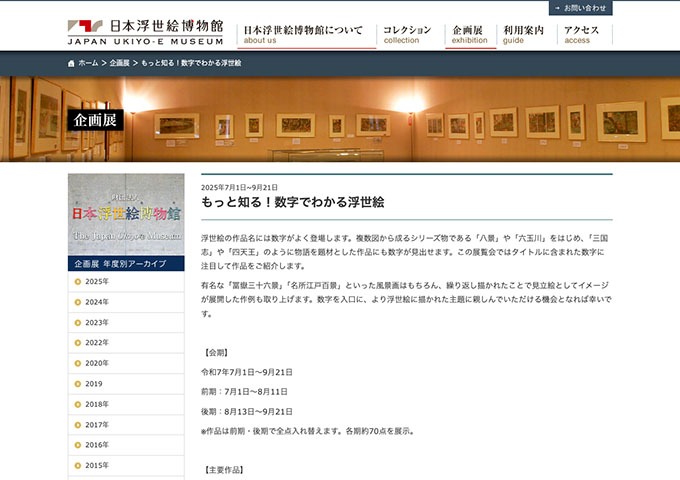The image size is (680, 480).
Task: Open the 2018年 archive
Action: pos(126,405)
